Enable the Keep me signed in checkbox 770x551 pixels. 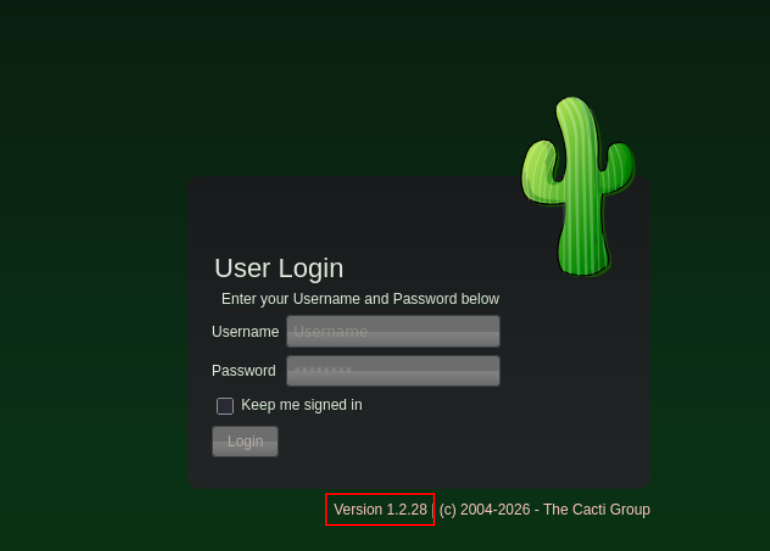(225, 406)
